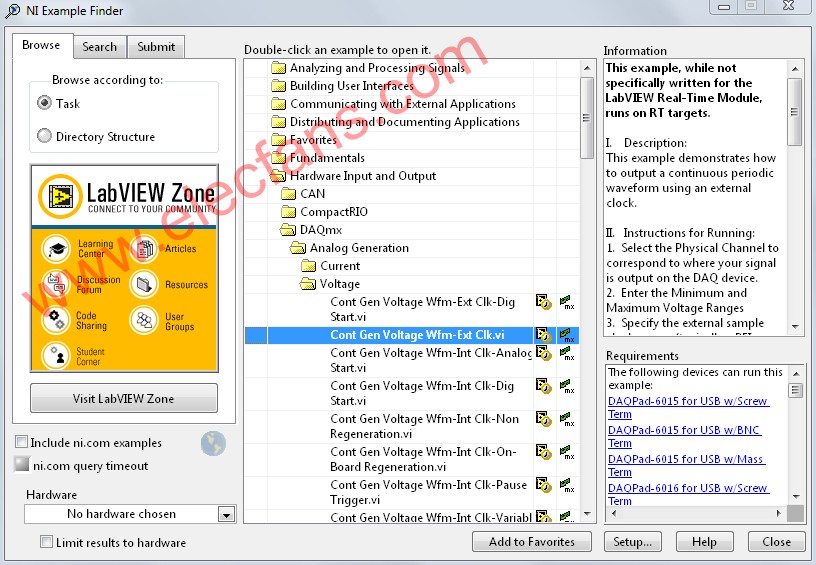Open the Hardware dropdown list
This screenshot has height=565, width=816.
[x=226, y=515]
